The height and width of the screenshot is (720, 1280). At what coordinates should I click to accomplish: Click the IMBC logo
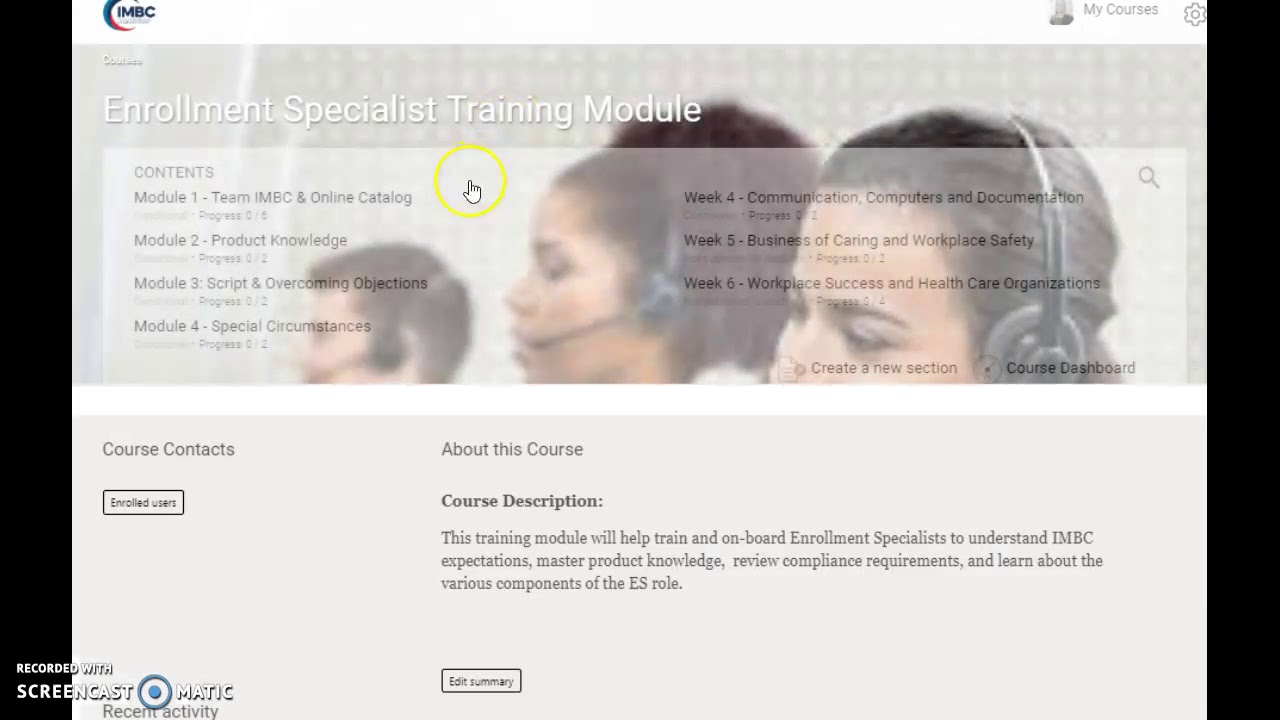tap(129, 14)
